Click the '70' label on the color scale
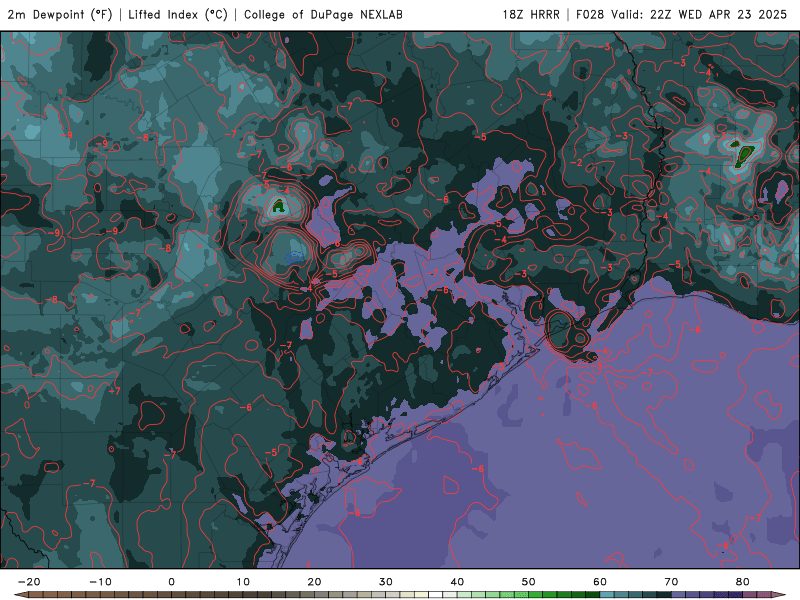 (671, 582)
